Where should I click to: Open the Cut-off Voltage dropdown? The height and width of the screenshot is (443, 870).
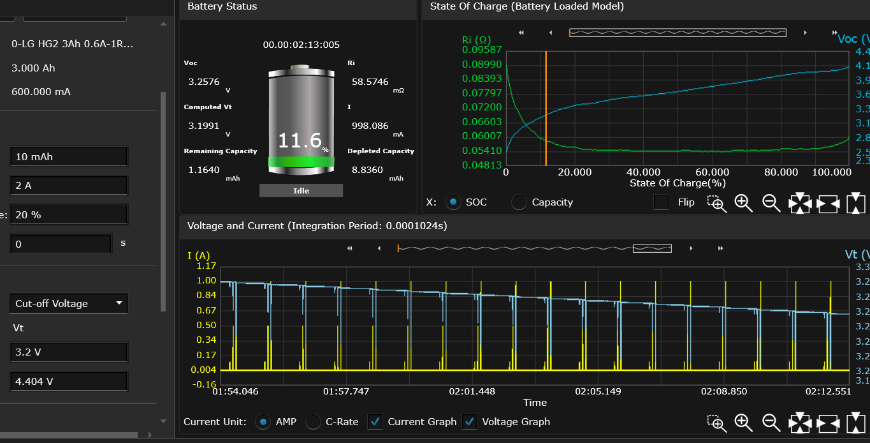(69, 304)
